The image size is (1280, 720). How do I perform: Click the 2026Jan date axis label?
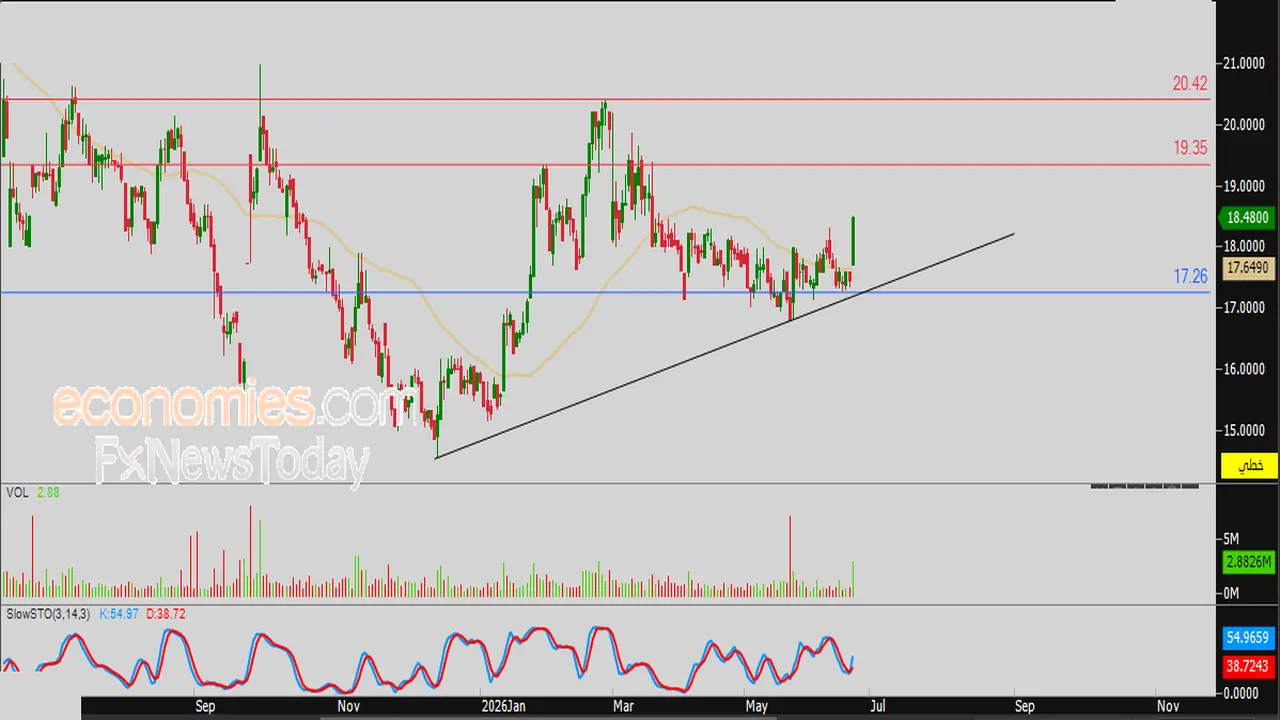click(x=503, y=706)
